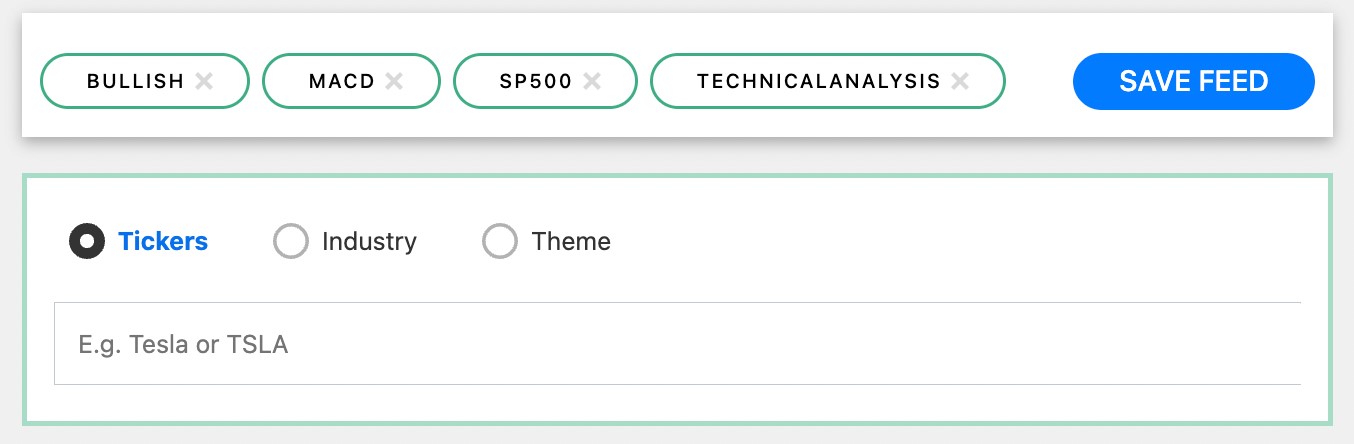Delete the SP500 tag using its X icon
1354x444 pixels.
click(592, 81)
